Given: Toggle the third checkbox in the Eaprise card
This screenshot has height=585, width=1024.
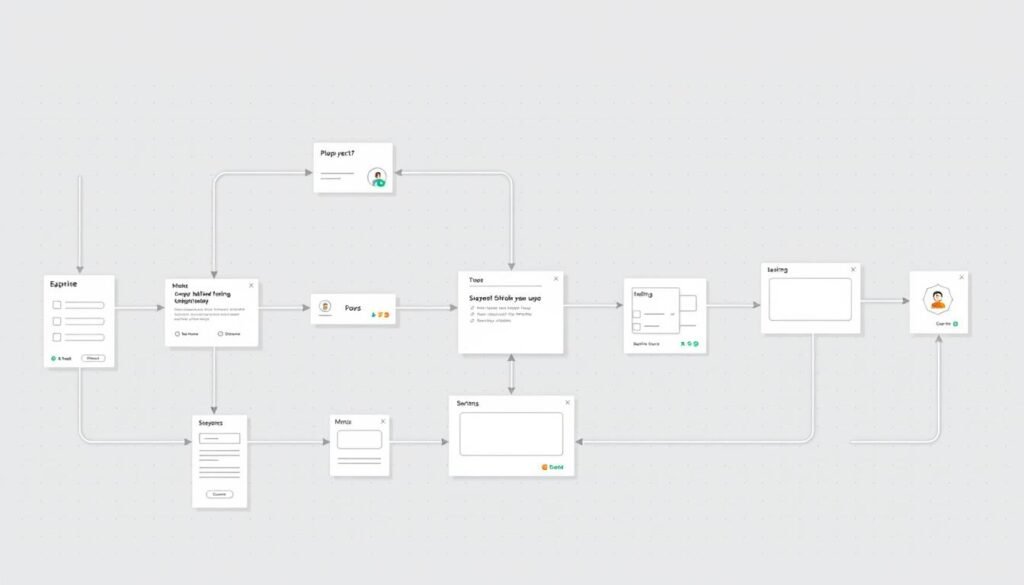Looking at the screenshot, I should pos(57,337).
